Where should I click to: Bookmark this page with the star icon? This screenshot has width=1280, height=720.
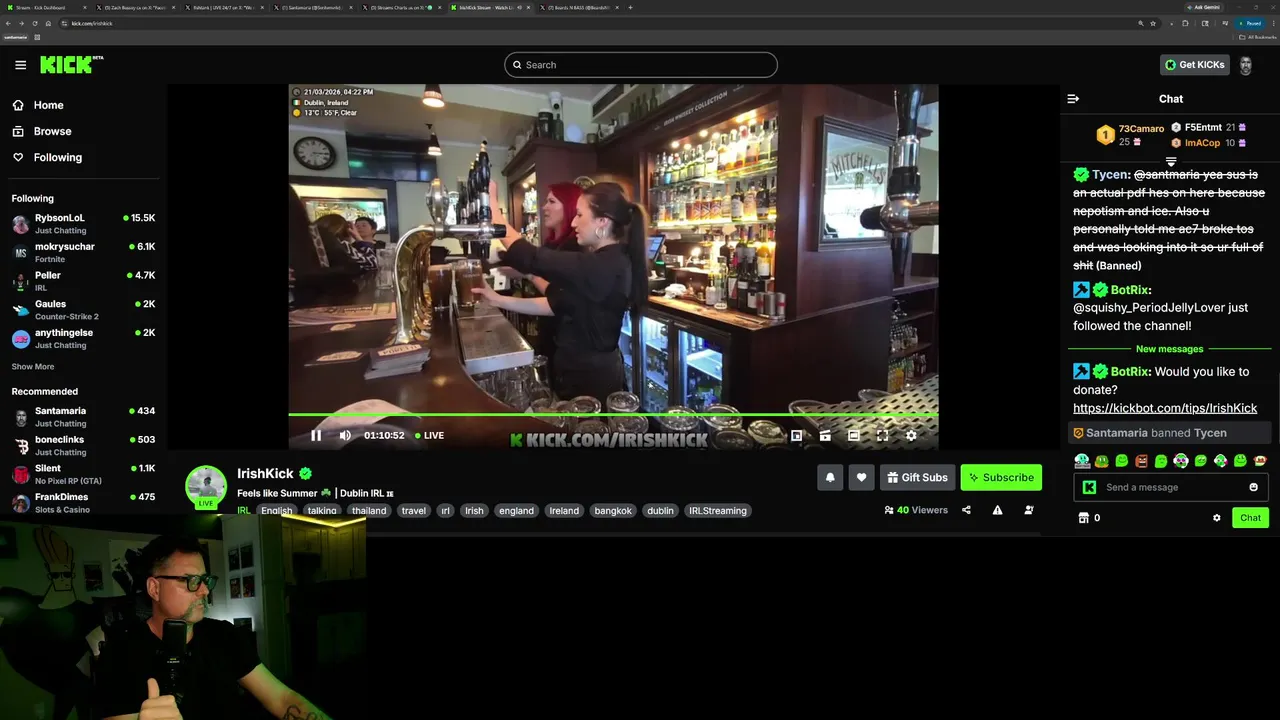tap(1153, 23)
